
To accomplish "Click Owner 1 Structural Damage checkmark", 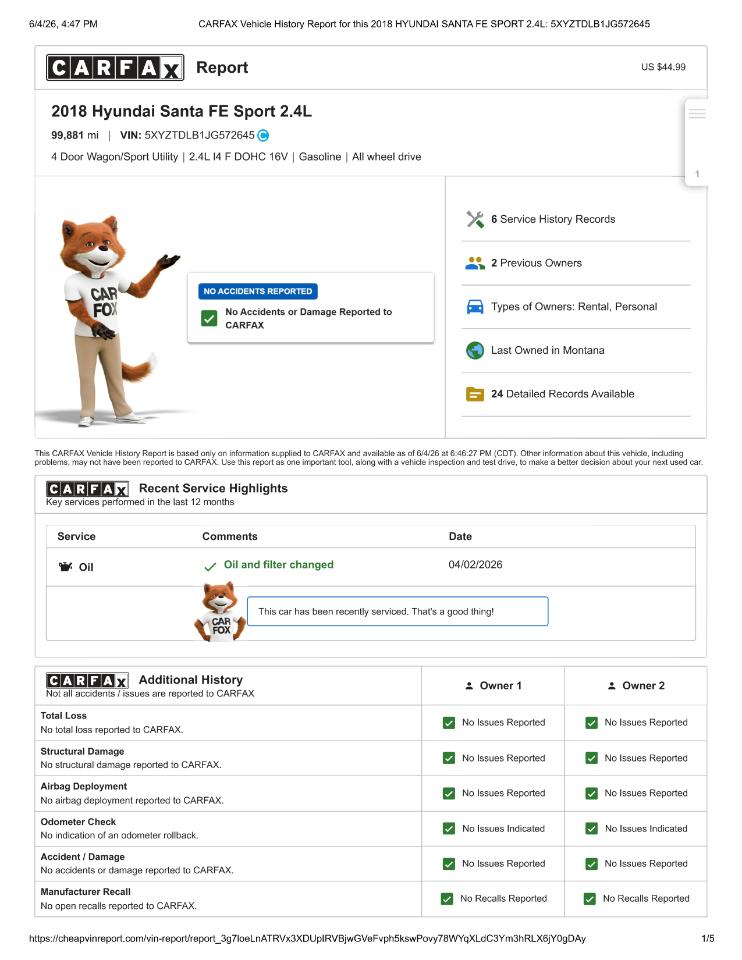I will tap(449, 758).
